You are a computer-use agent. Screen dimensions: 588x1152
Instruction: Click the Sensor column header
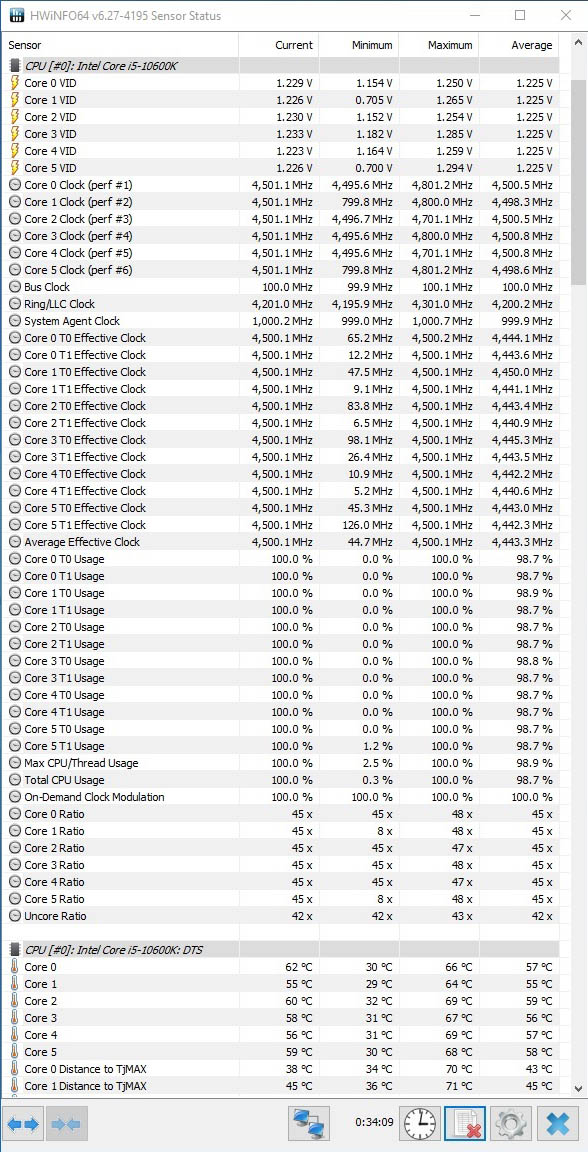[121, 46]
